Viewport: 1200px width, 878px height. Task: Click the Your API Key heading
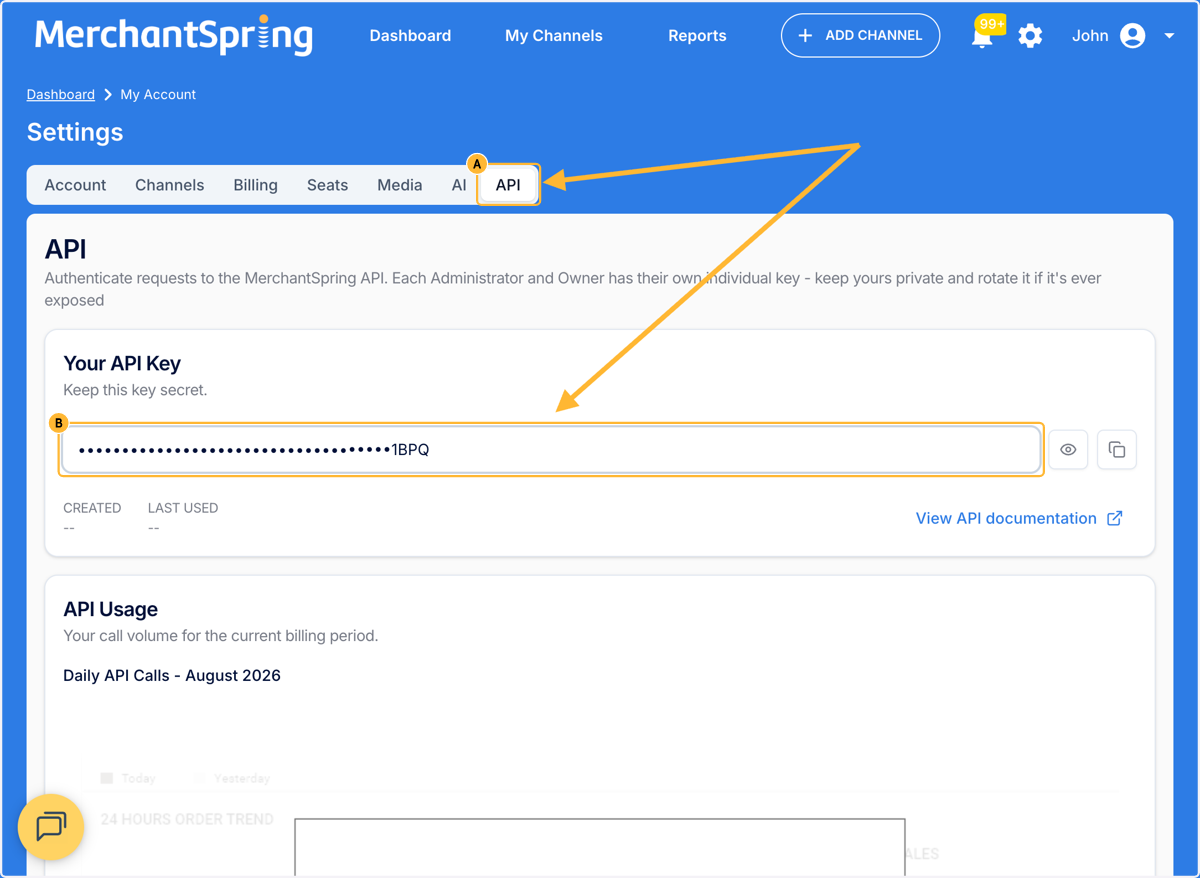122,363
